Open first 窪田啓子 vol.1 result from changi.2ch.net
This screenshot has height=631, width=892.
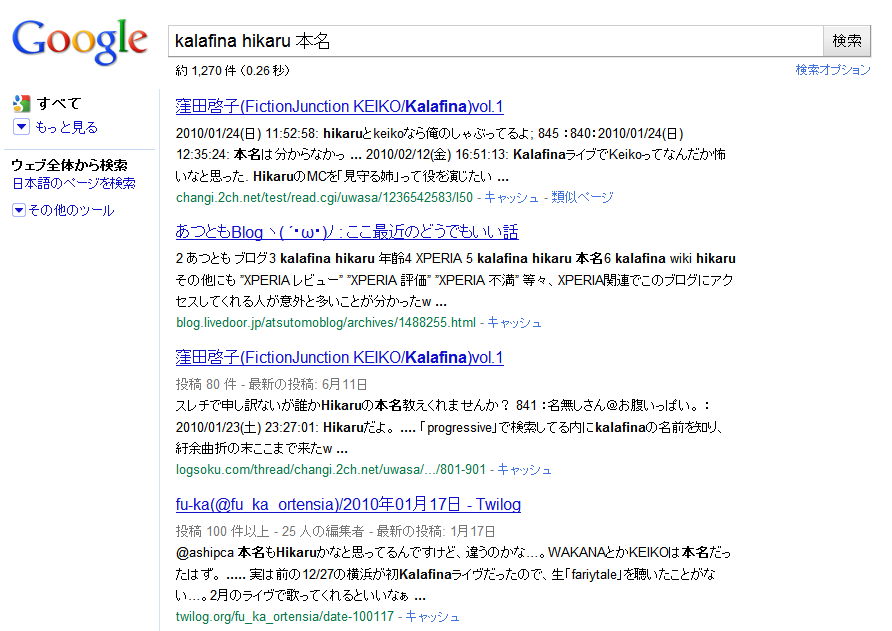click(x=340, y=106)
